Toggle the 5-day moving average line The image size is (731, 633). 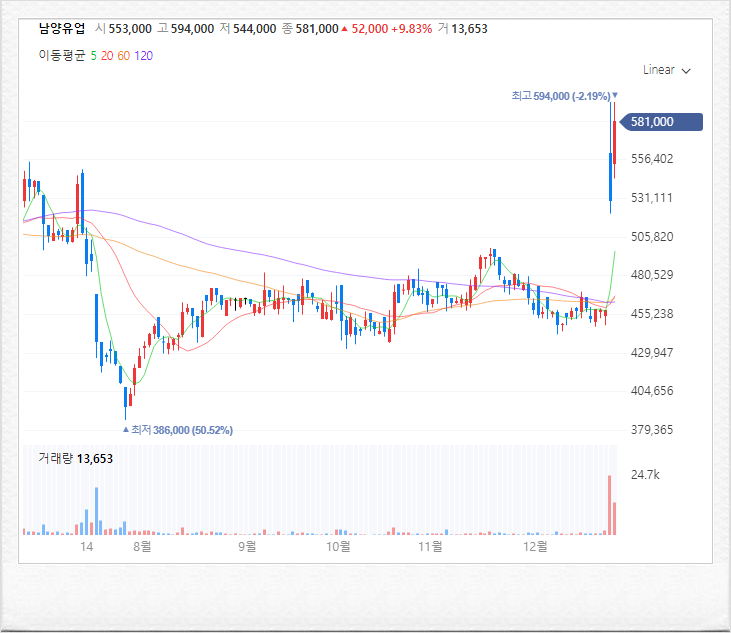point(93,55)
